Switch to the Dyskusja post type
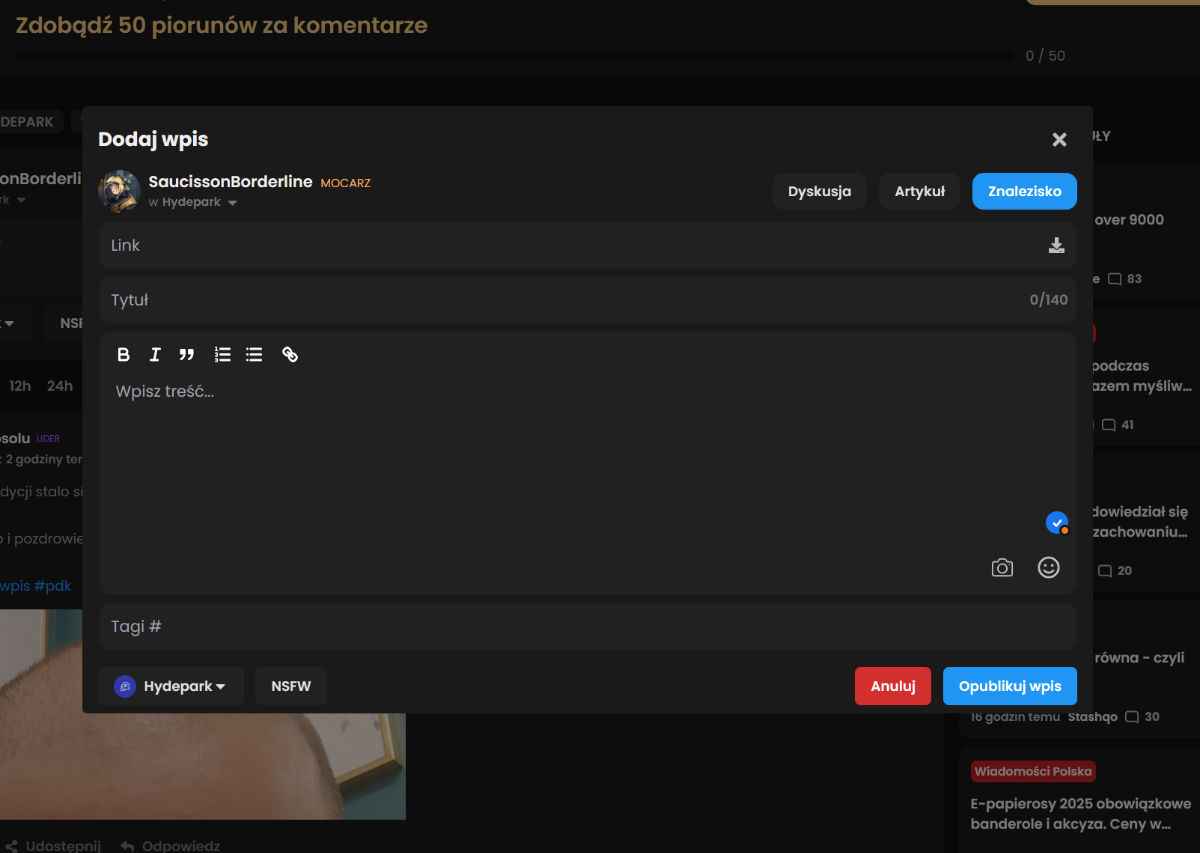1200x853 pixels. 819,191
